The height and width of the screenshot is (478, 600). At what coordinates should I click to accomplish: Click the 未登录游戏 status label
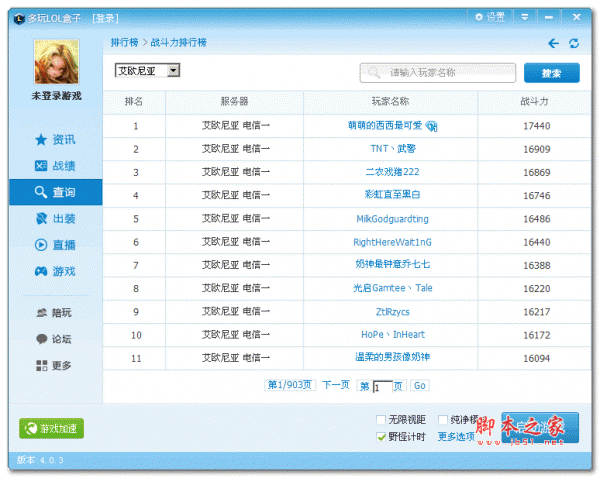click(x=57, y=96)
